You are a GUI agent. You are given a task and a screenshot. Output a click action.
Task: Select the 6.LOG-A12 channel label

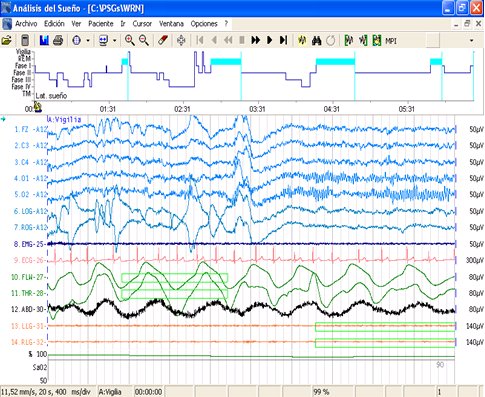click(x=31, y=211)
